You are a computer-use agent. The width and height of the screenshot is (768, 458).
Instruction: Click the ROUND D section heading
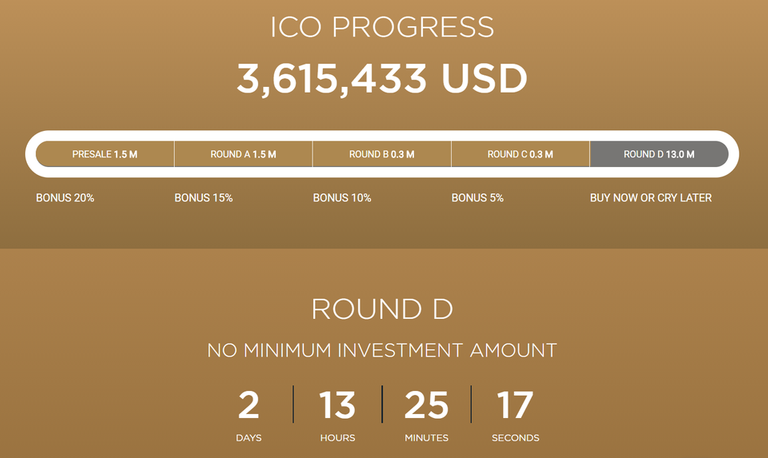[x=383, y=309]
